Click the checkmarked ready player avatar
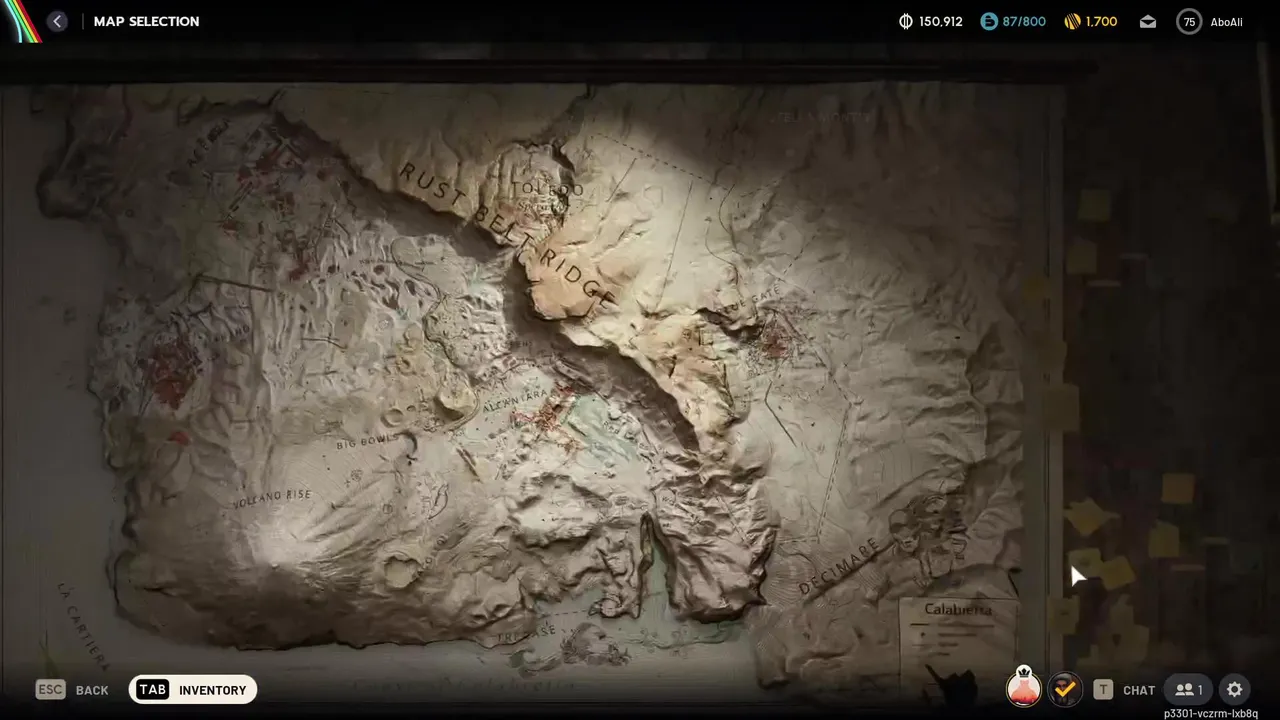The image size is (1280, 720). (1065, 688)
